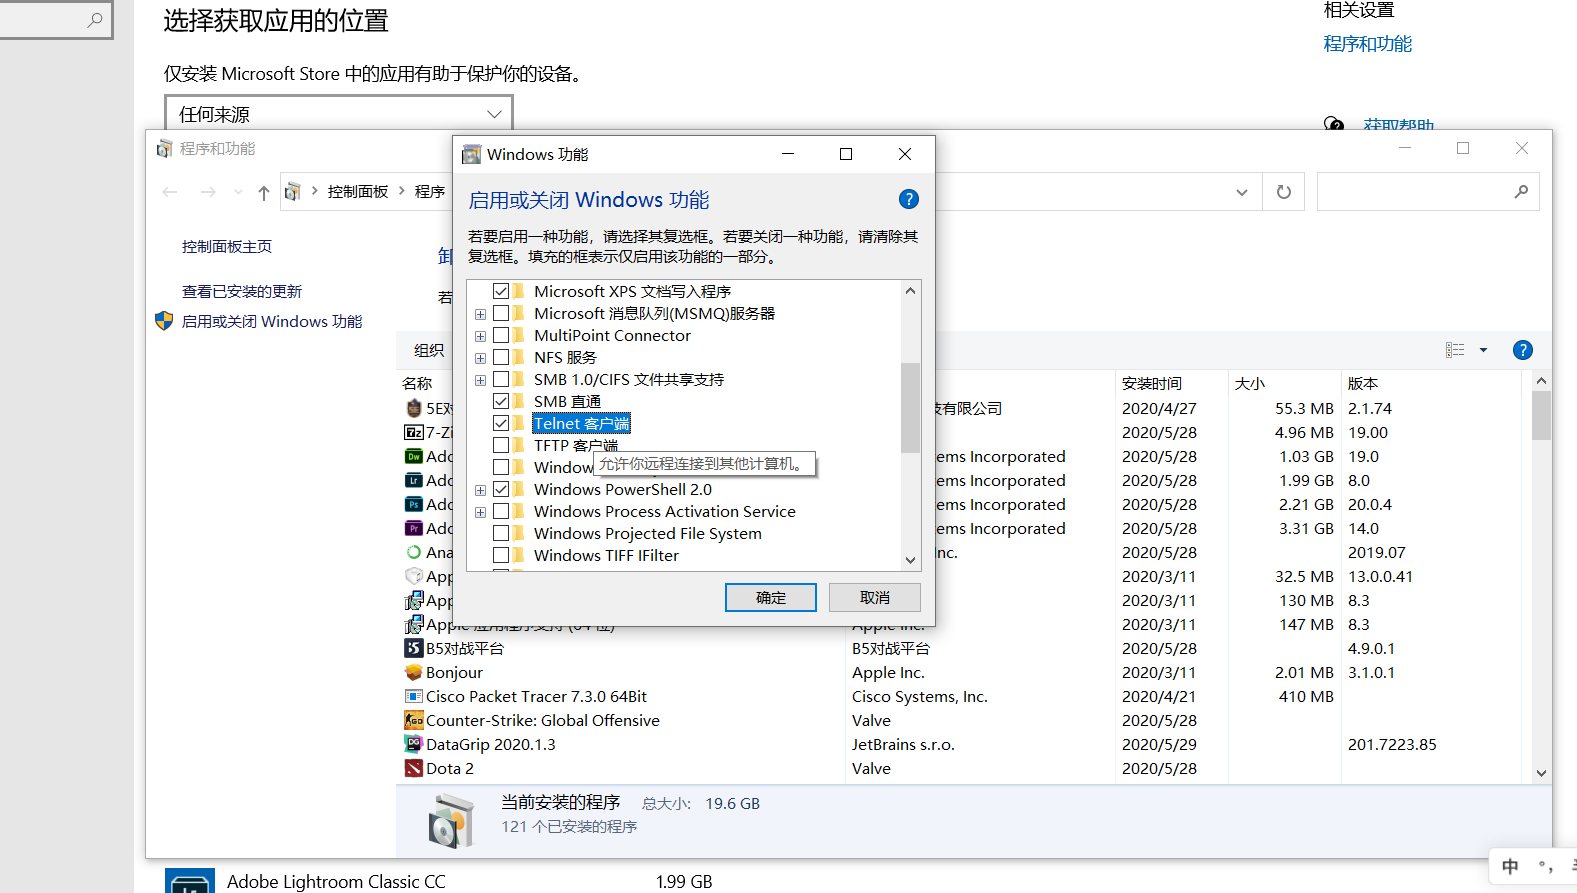
Task: Uncheck Windows PowerShell 2.0 box
Action: [x=501, y=489]
